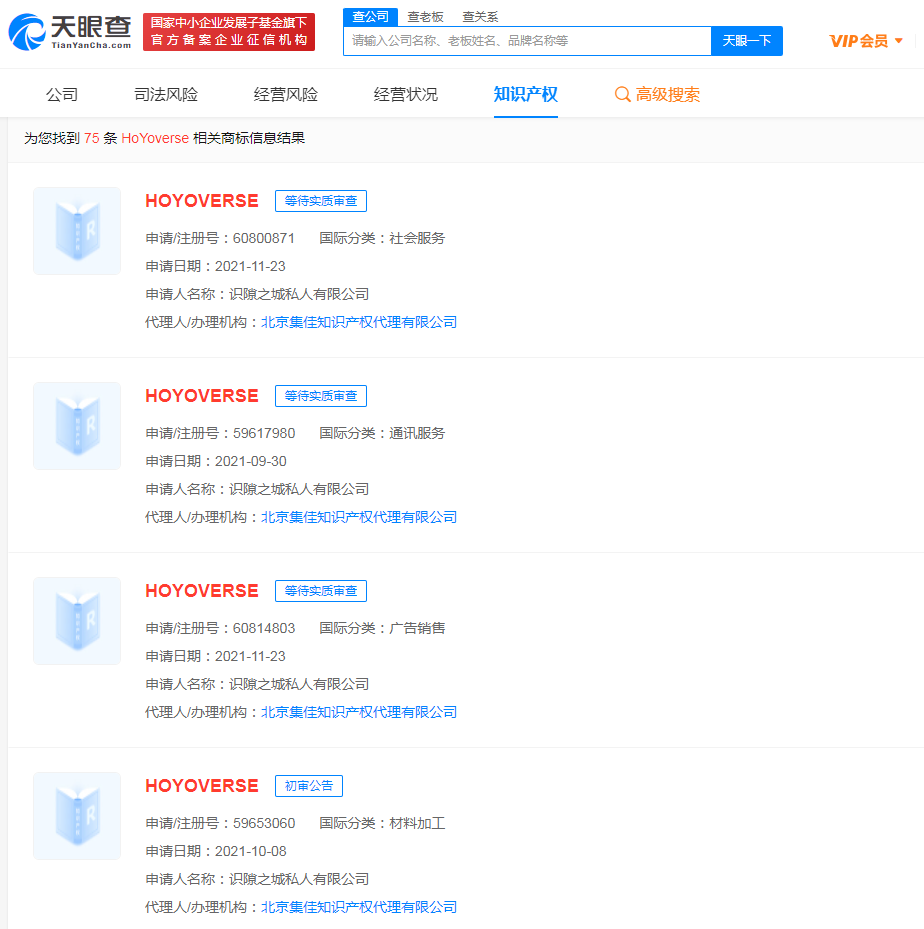This screenshot has width=924, height=929.
Task: Select the 查老板 search tab
Action: click(x=425, y=17)
